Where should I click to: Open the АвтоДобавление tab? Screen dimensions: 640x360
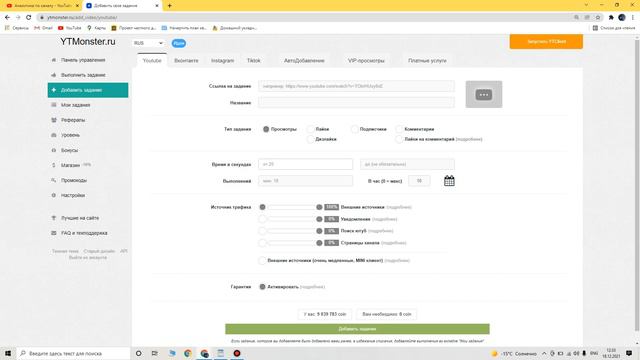click(304, 60)
